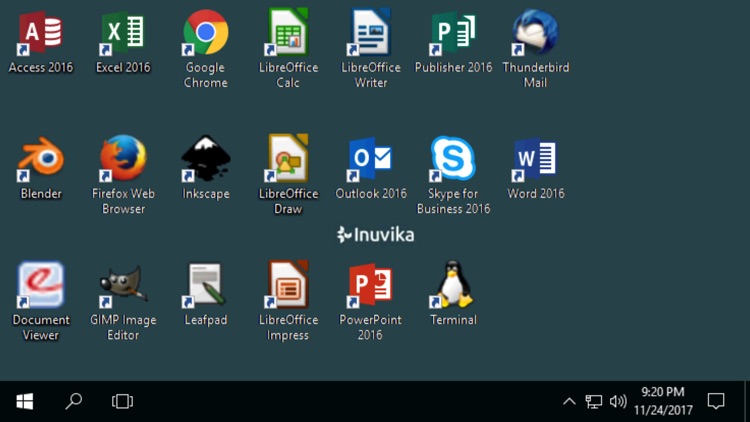
Task: Open the Document Viewer icon
Action: 41,285
